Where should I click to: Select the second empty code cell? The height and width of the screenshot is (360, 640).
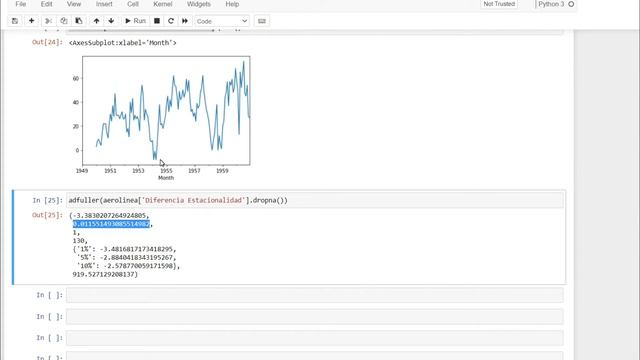pyautogui.click(x=315, y=317)
